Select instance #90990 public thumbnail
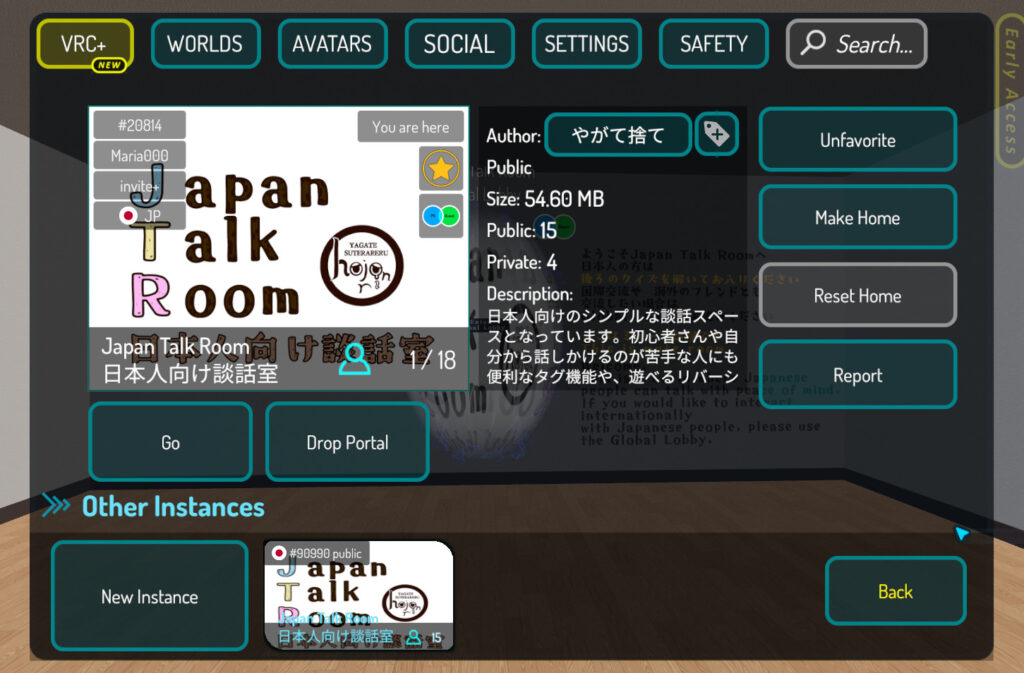 pyautogui.click(x=359, y=595)
